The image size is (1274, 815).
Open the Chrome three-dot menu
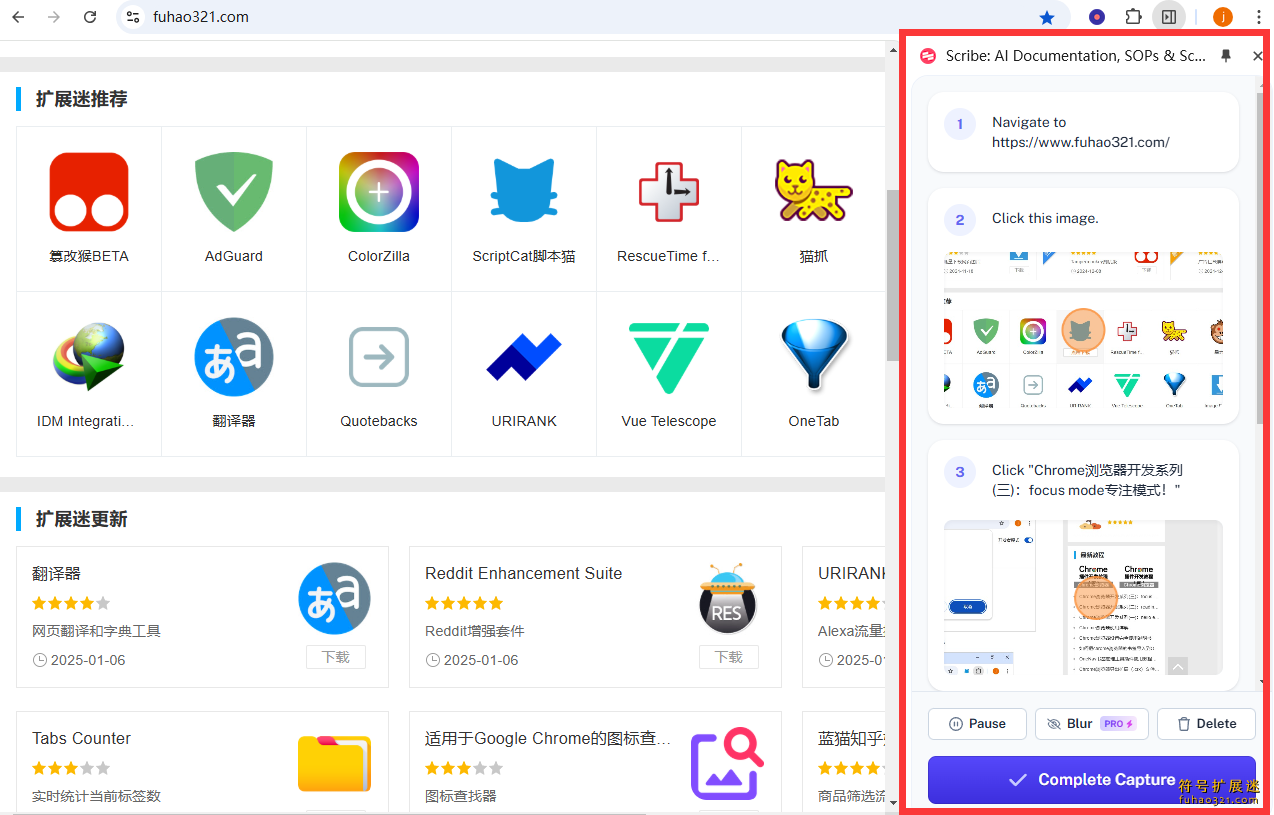(1257, 17)
